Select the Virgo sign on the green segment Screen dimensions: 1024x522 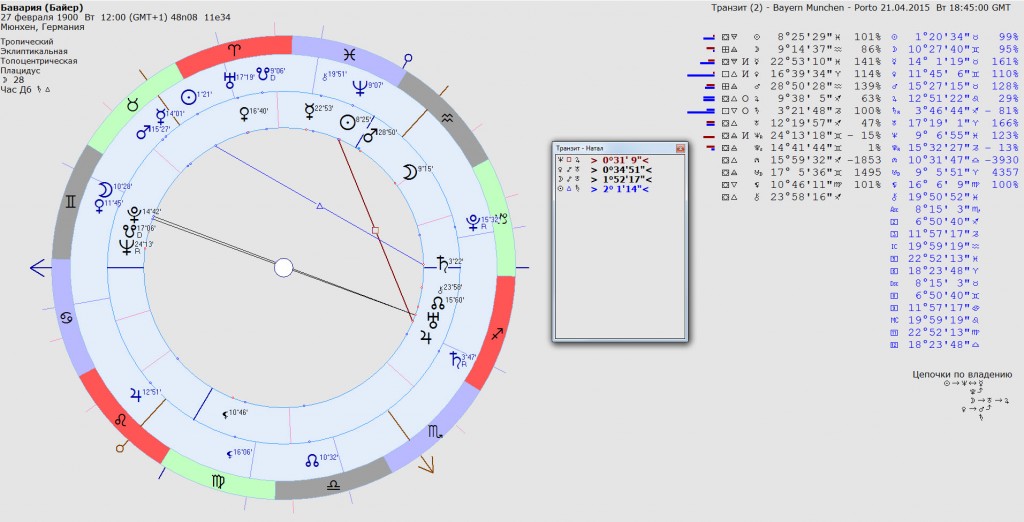tap(219, 481)
